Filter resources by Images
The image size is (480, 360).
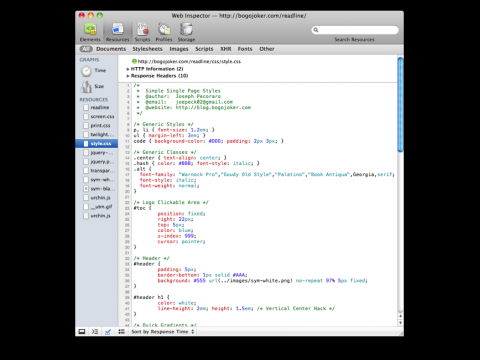[179, 49]
